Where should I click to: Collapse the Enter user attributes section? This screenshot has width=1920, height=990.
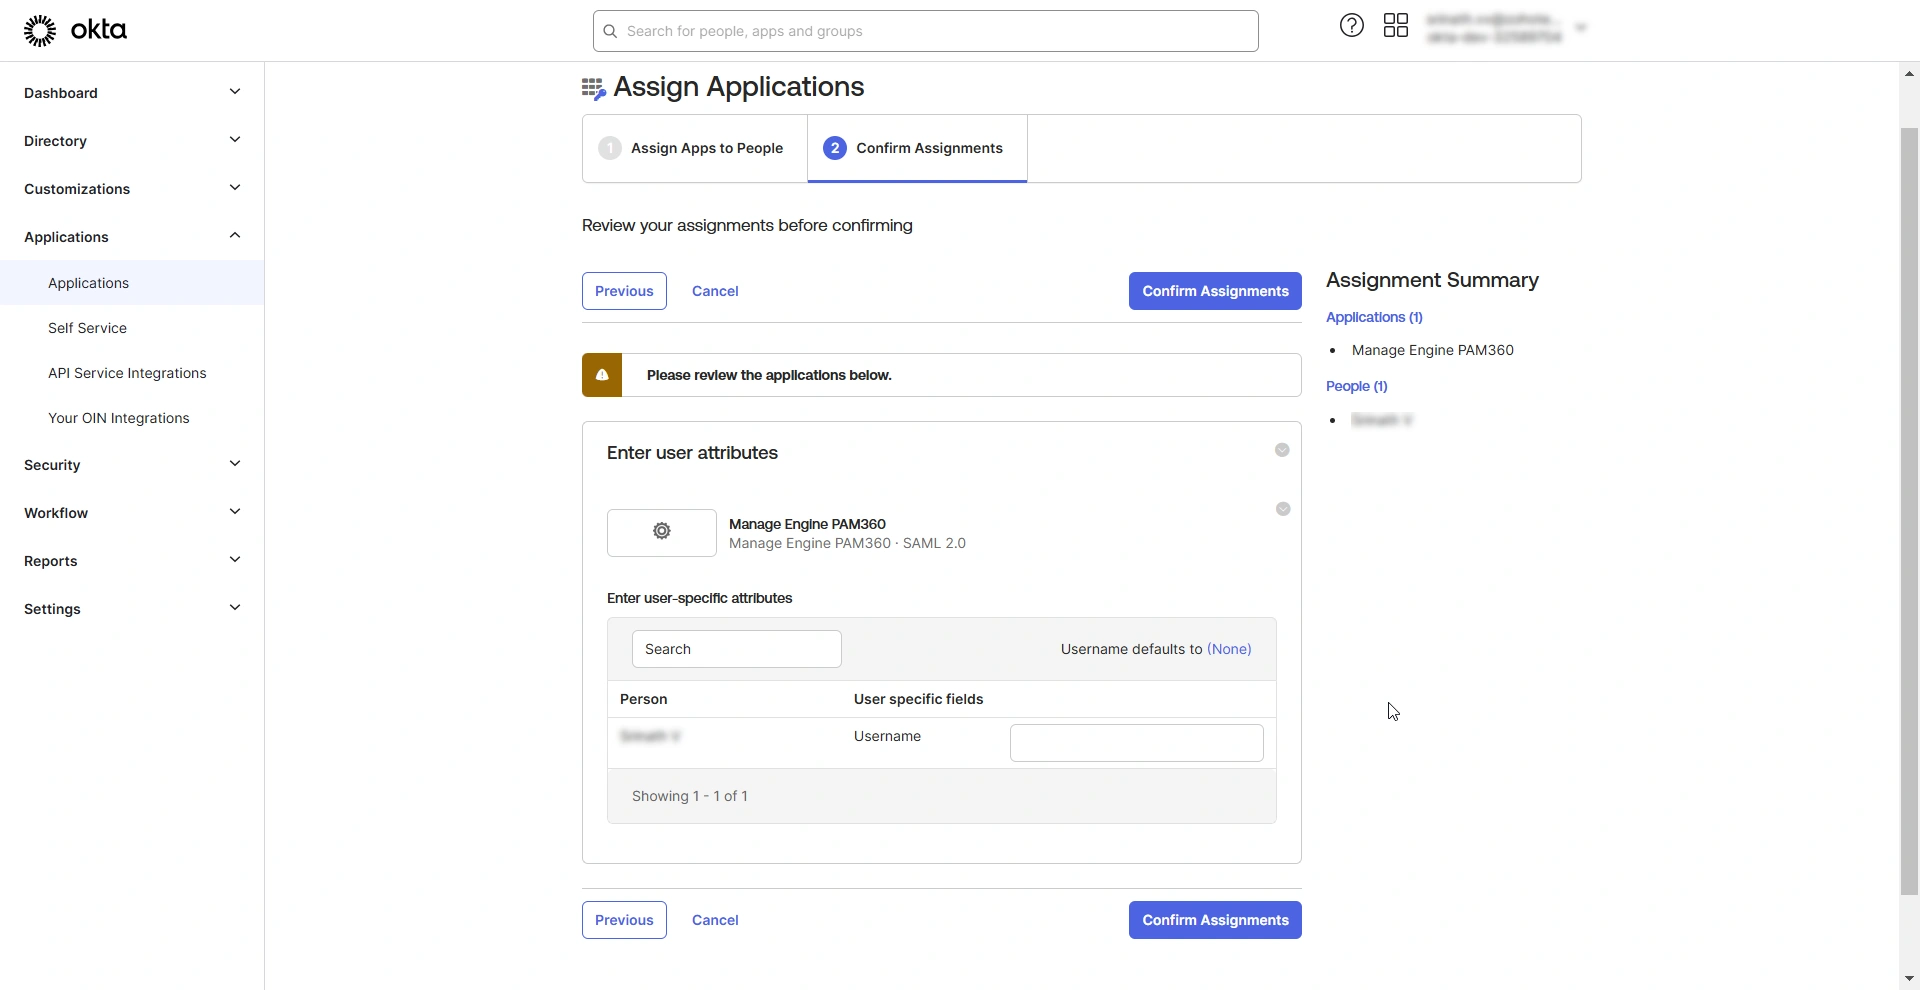coord(1281,451)
